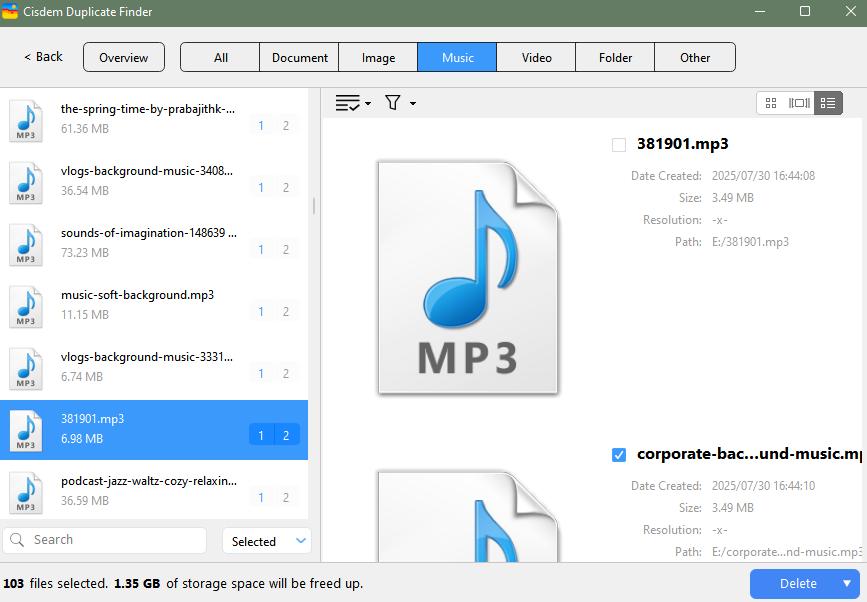Open the filter dropdown arrow
867x602 pixels.
click(412, 103)
